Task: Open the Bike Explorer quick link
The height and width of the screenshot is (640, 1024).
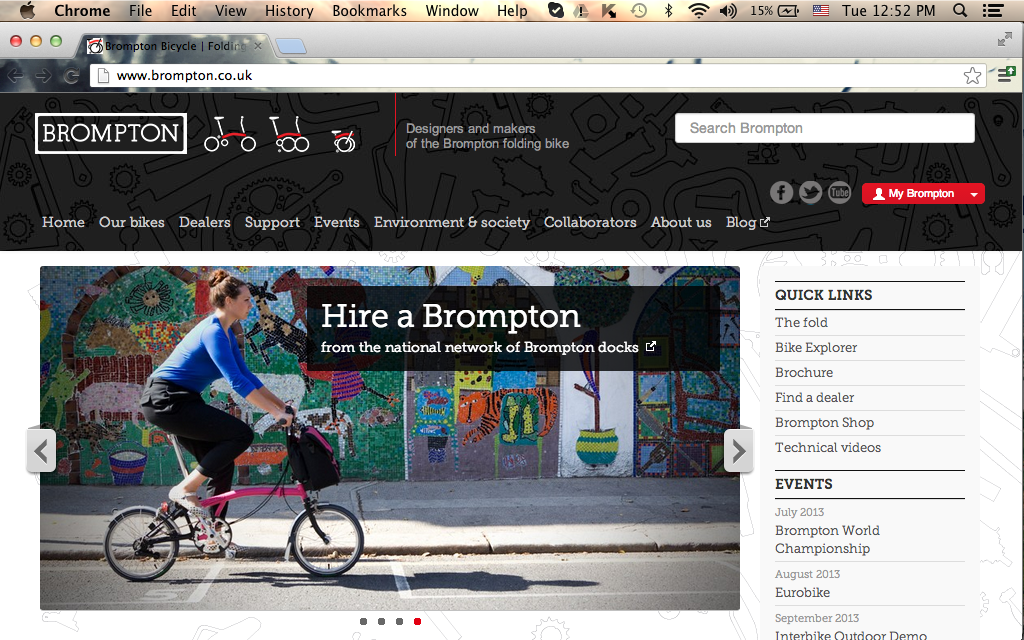Action: coord(816,347)
